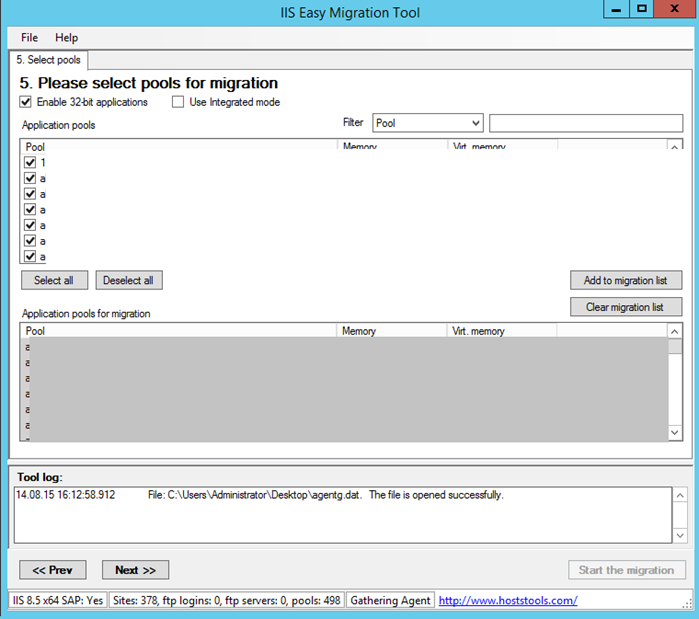
Task: Click Gathering Agent status entry
Action: point(390,601)
